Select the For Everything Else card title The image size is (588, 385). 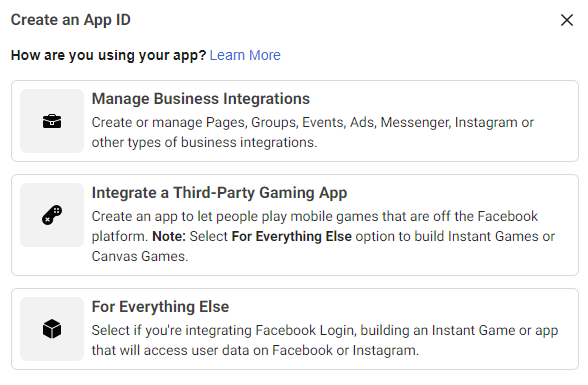point(160,307)
